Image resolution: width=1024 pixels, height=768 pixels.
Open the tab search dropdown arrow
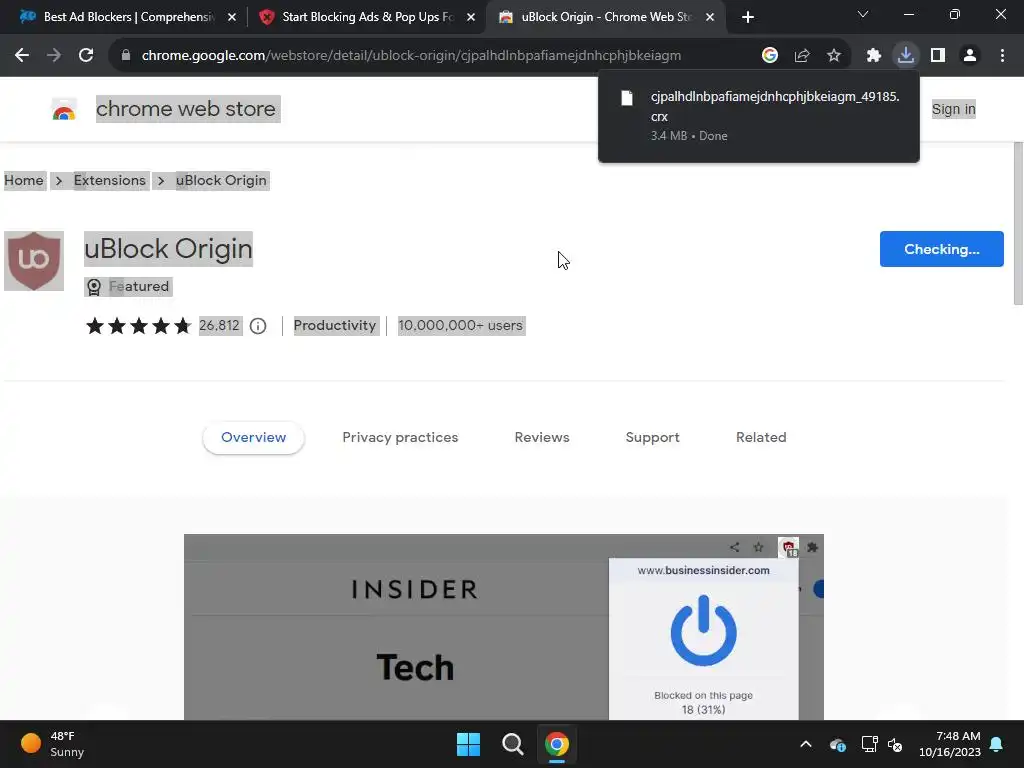pyautogui.click(x=863, y=14)
